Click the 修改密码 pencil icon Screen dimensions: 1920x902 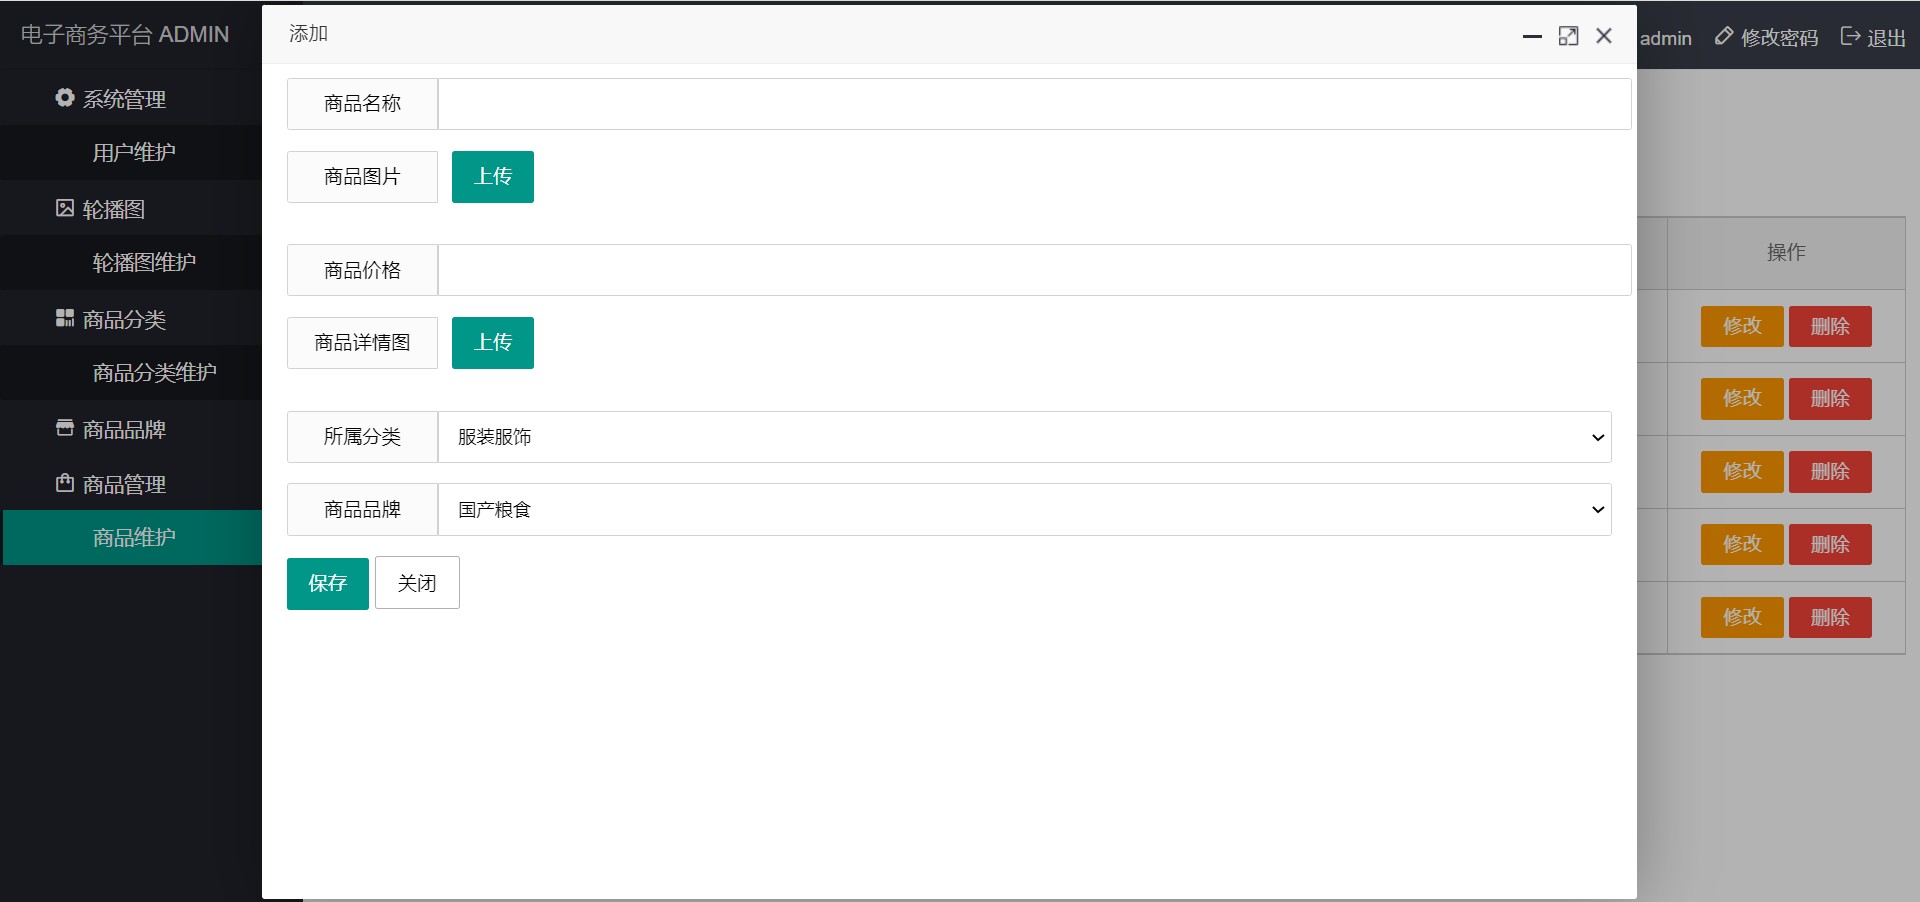[1724, 36]
